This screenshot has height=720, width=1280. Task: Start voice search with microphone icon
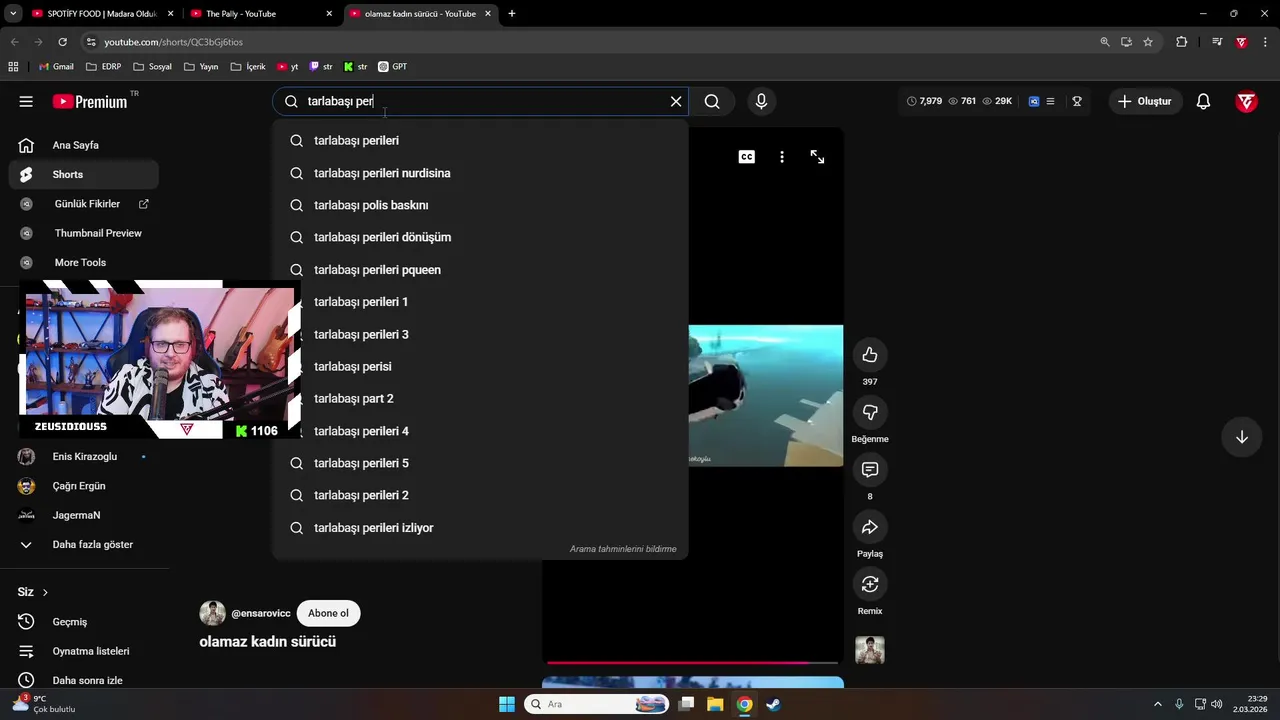pos(761,101)
